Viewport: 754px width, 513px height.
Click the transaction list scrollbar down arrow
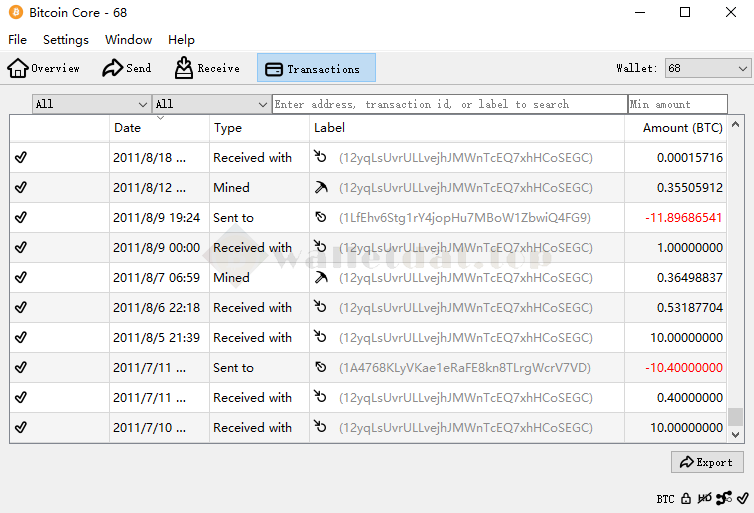(x=736, y=435)
